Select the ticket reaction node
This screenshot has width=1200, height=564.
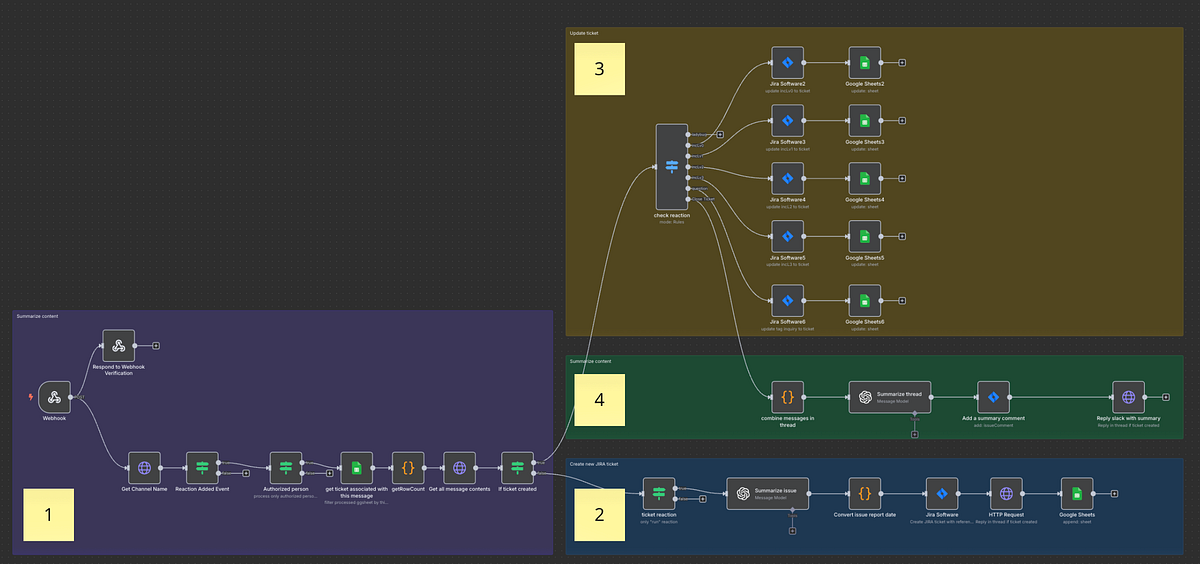pos(659,493)
